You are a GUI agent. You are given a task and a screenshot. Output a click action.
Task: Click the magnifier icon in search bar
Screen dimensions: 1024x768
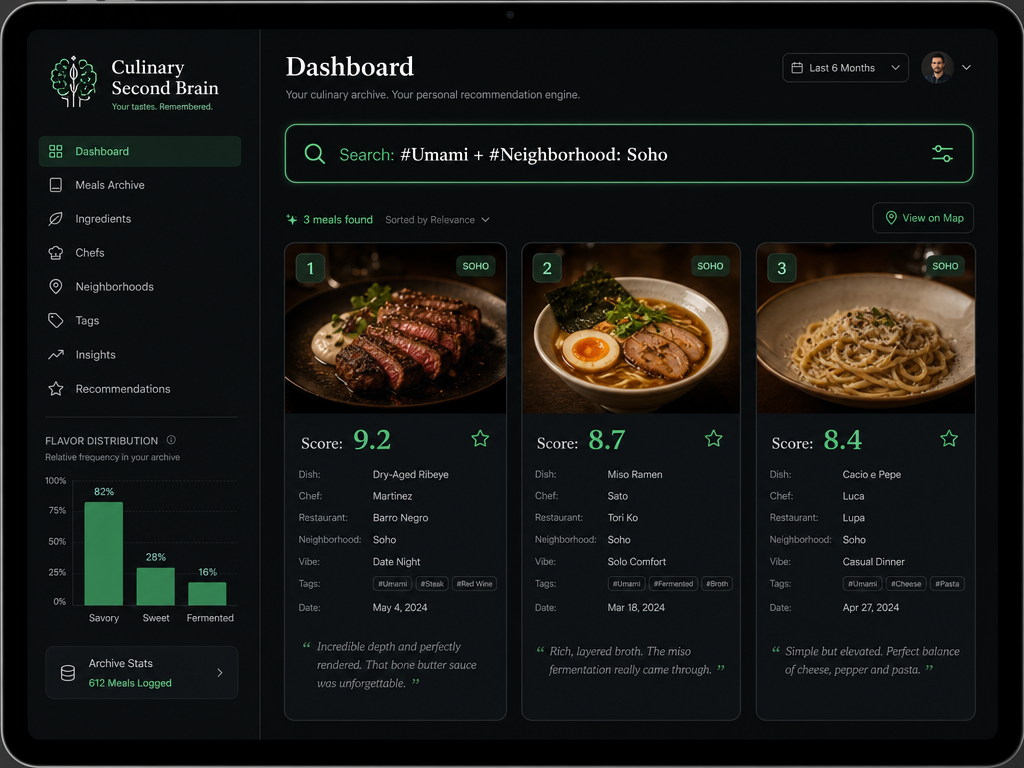click(315, 154)
